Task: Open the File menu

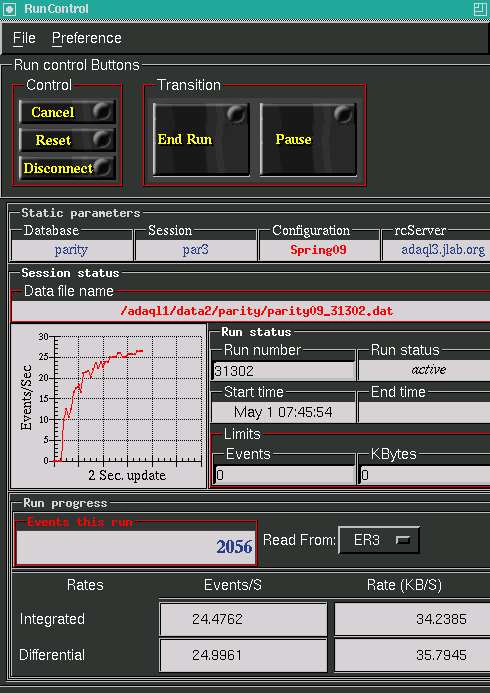Action: click(24, 38)
